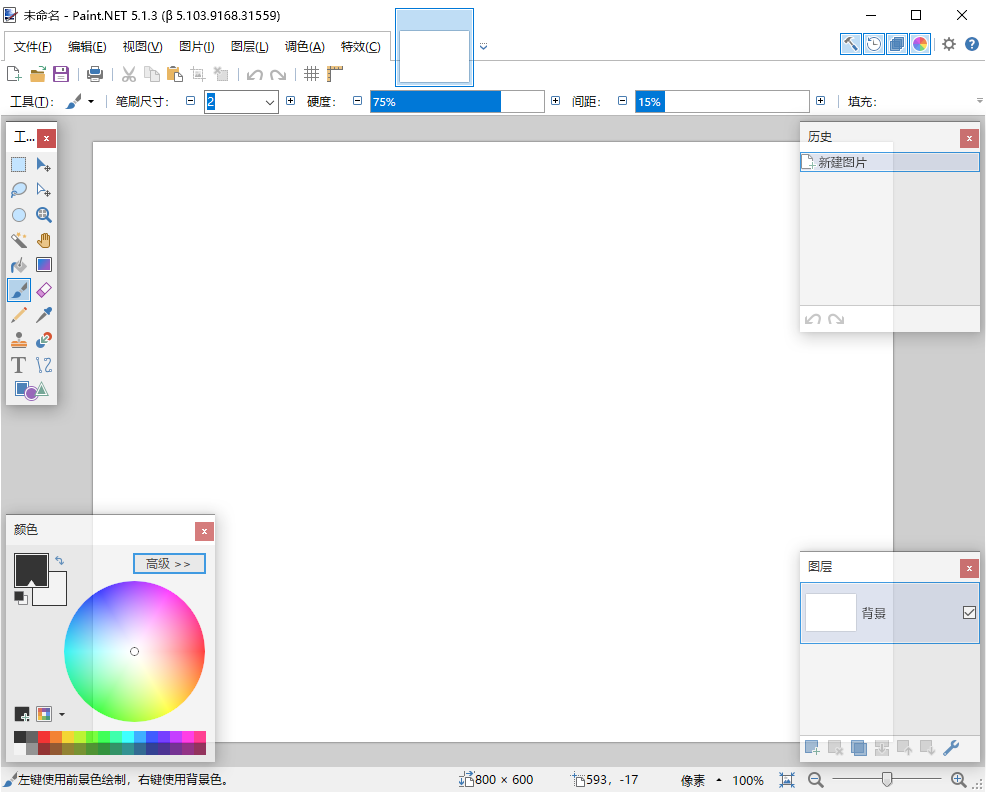Toggle the 背景 layer visibility checkbox
Viewport: 986px width, 793px height.
pos(968,611)
